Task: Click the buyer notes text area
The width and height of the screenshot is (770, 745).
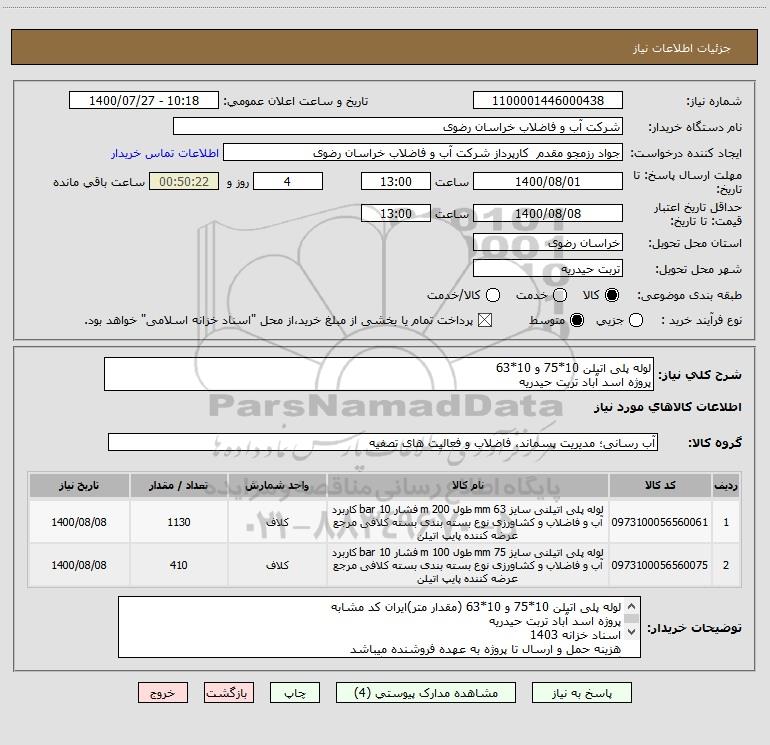Action: coord(379,627)
